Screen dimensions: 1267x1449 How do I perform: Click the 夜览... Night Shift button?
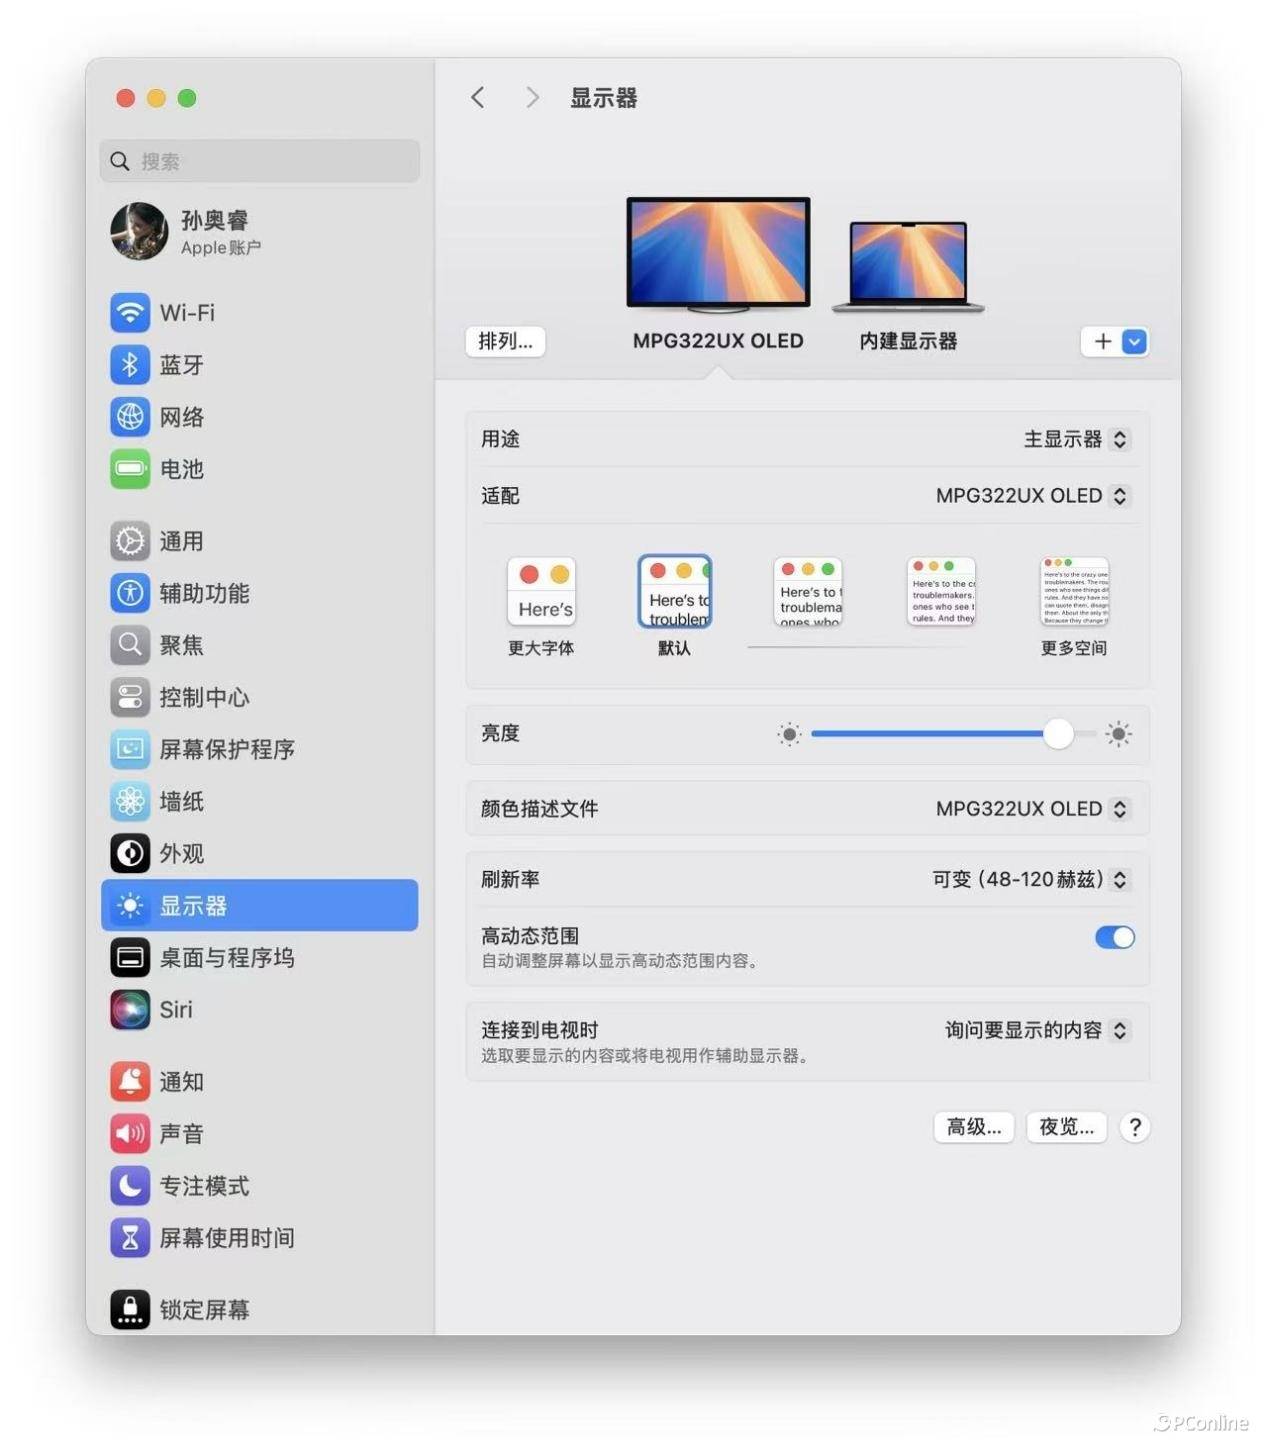pyautogui.click(x=1066, y=1128)
